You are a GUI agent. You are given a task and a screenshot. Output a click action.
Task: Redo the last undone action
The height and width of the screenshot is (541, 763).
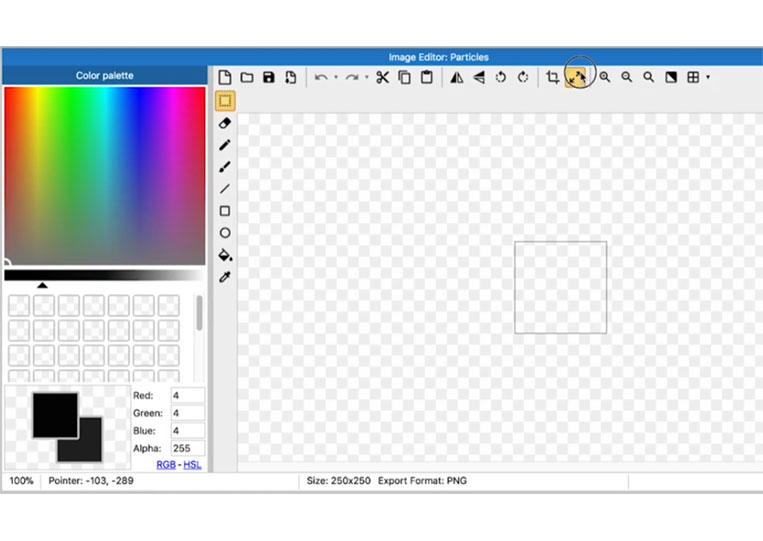[x=352, y=77]
